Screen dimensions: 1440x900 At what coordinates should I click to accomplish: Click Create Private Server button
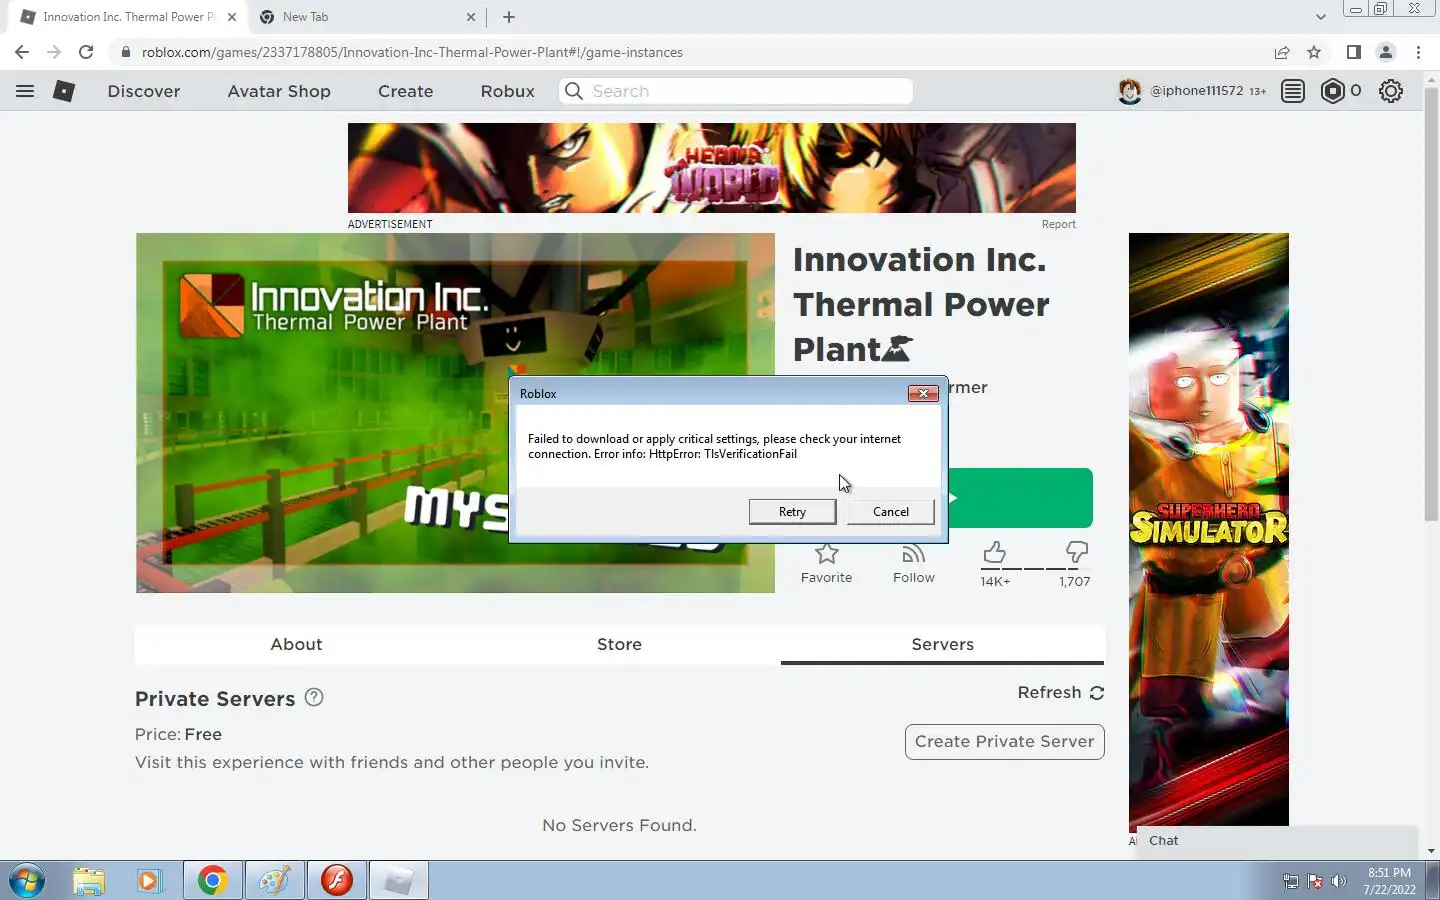(1004, 741)
